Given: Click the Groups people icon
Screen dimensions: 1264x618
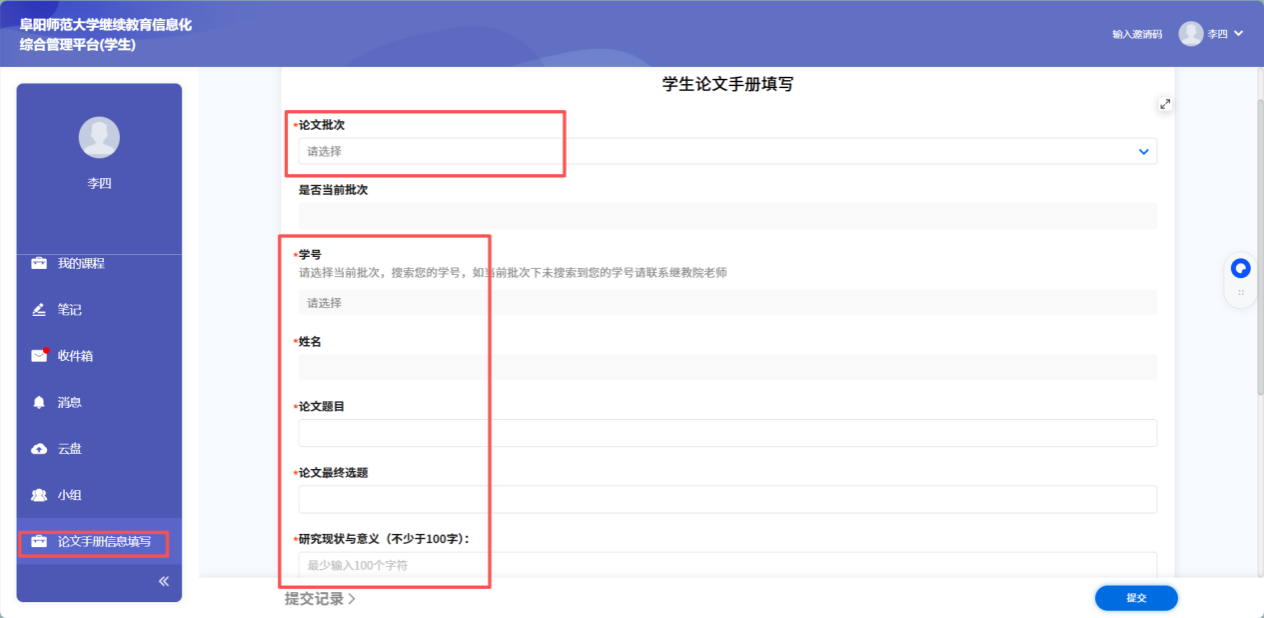Looking at the screenshot, I should (39, 495).
